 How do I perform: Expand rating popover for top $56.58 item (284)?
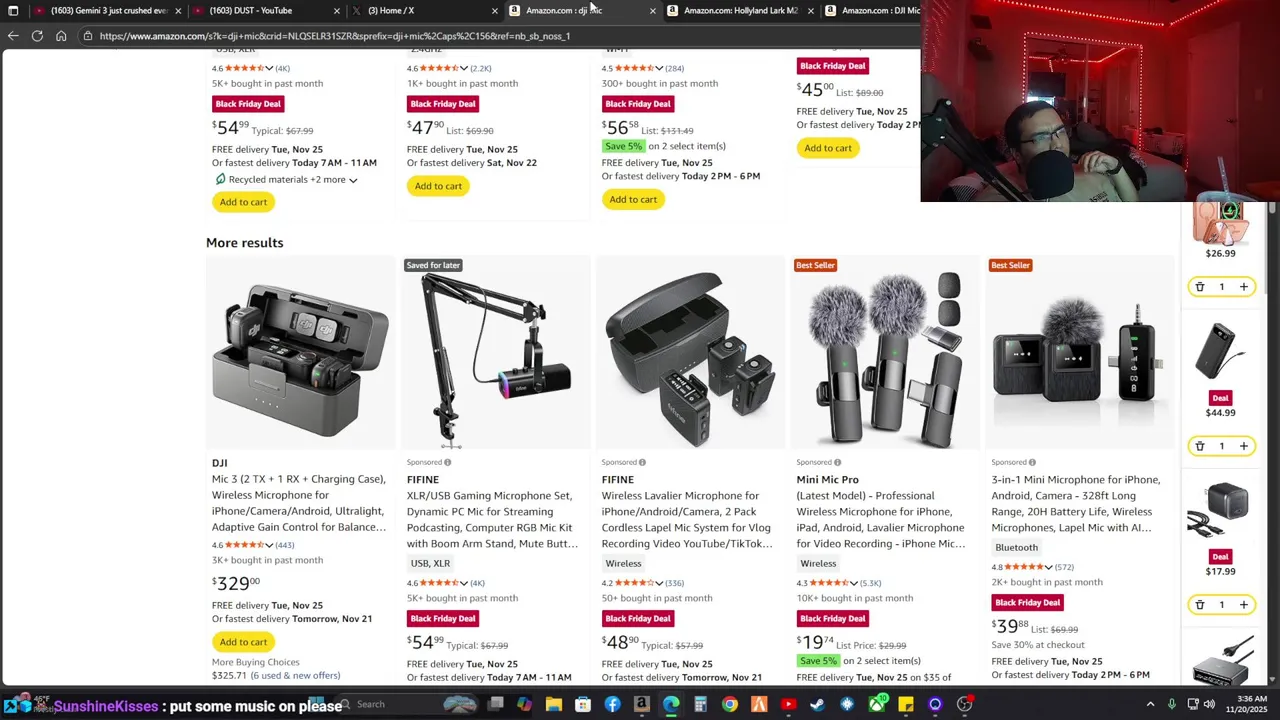coord(659,68)
